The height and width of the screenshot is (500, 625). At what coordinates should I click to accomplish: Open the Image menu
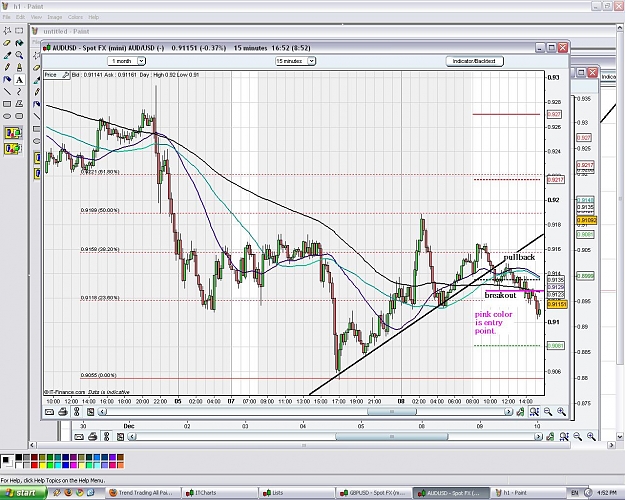click(x=55, y=17)
